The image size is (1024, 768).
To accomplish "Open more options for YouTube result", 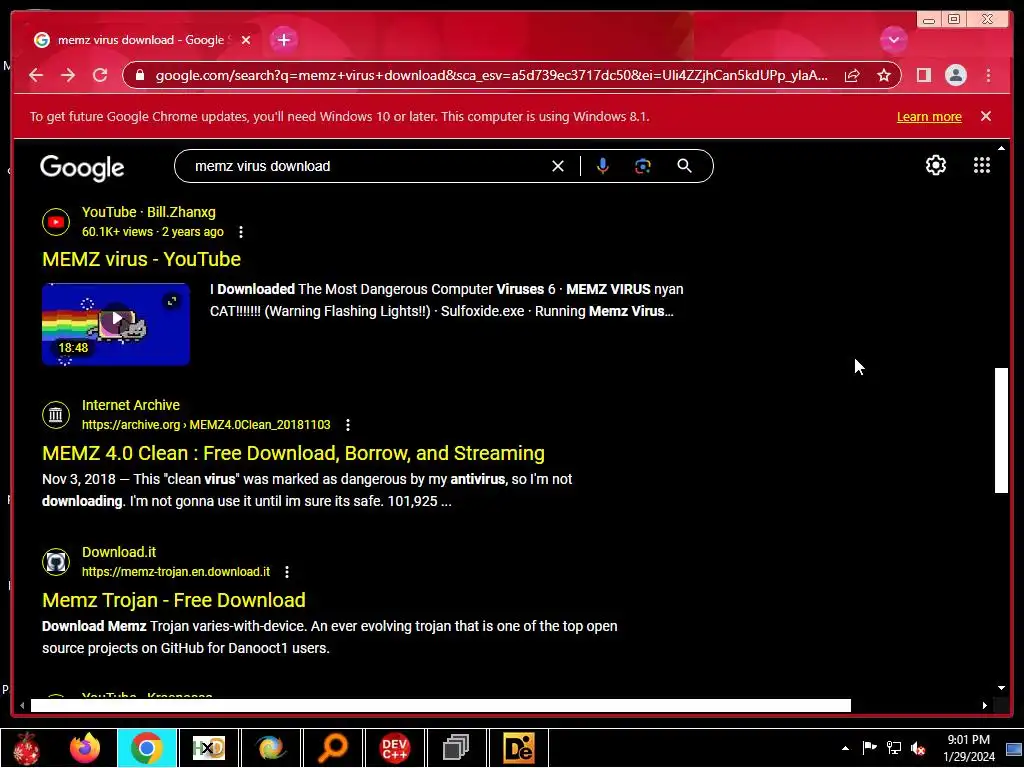I will [x=241, y=232].
